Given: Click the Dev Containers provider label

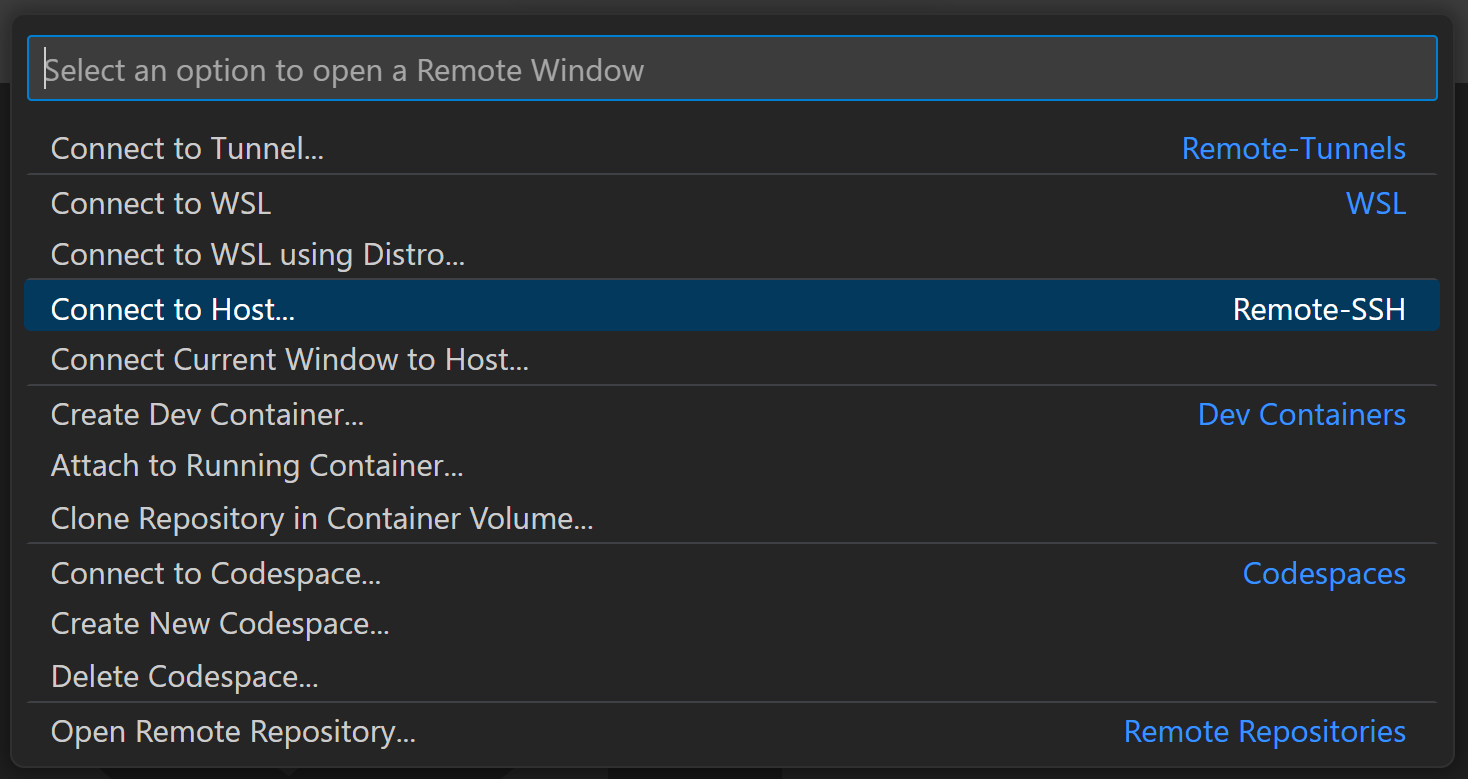Looking at the screenshot, I should pos(1301,414).
